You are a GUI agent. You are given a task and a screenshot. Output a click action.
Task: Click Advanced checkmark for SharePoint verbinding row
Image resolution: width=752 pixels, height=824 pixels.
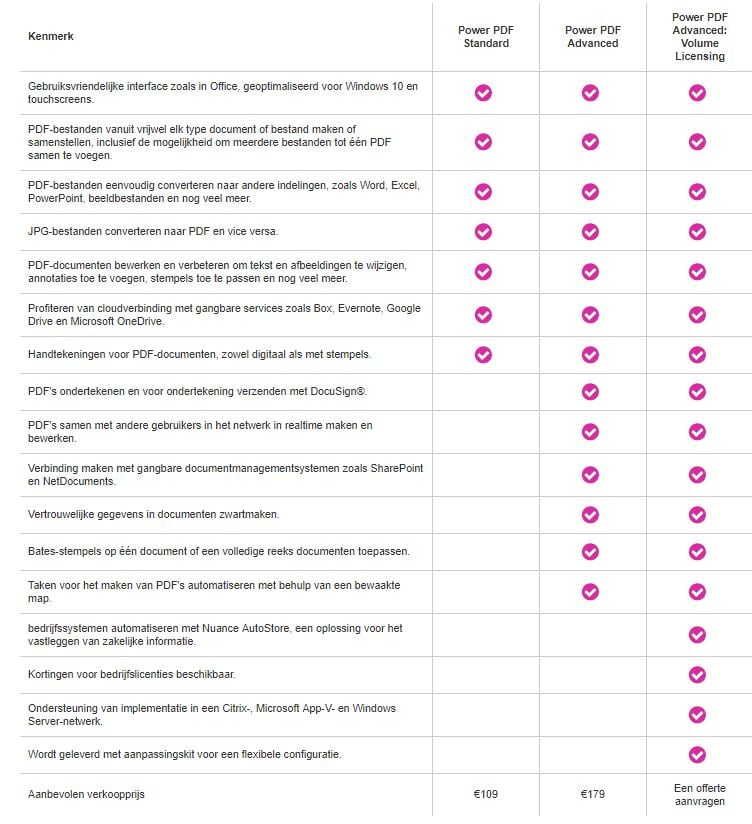point(590,474)
